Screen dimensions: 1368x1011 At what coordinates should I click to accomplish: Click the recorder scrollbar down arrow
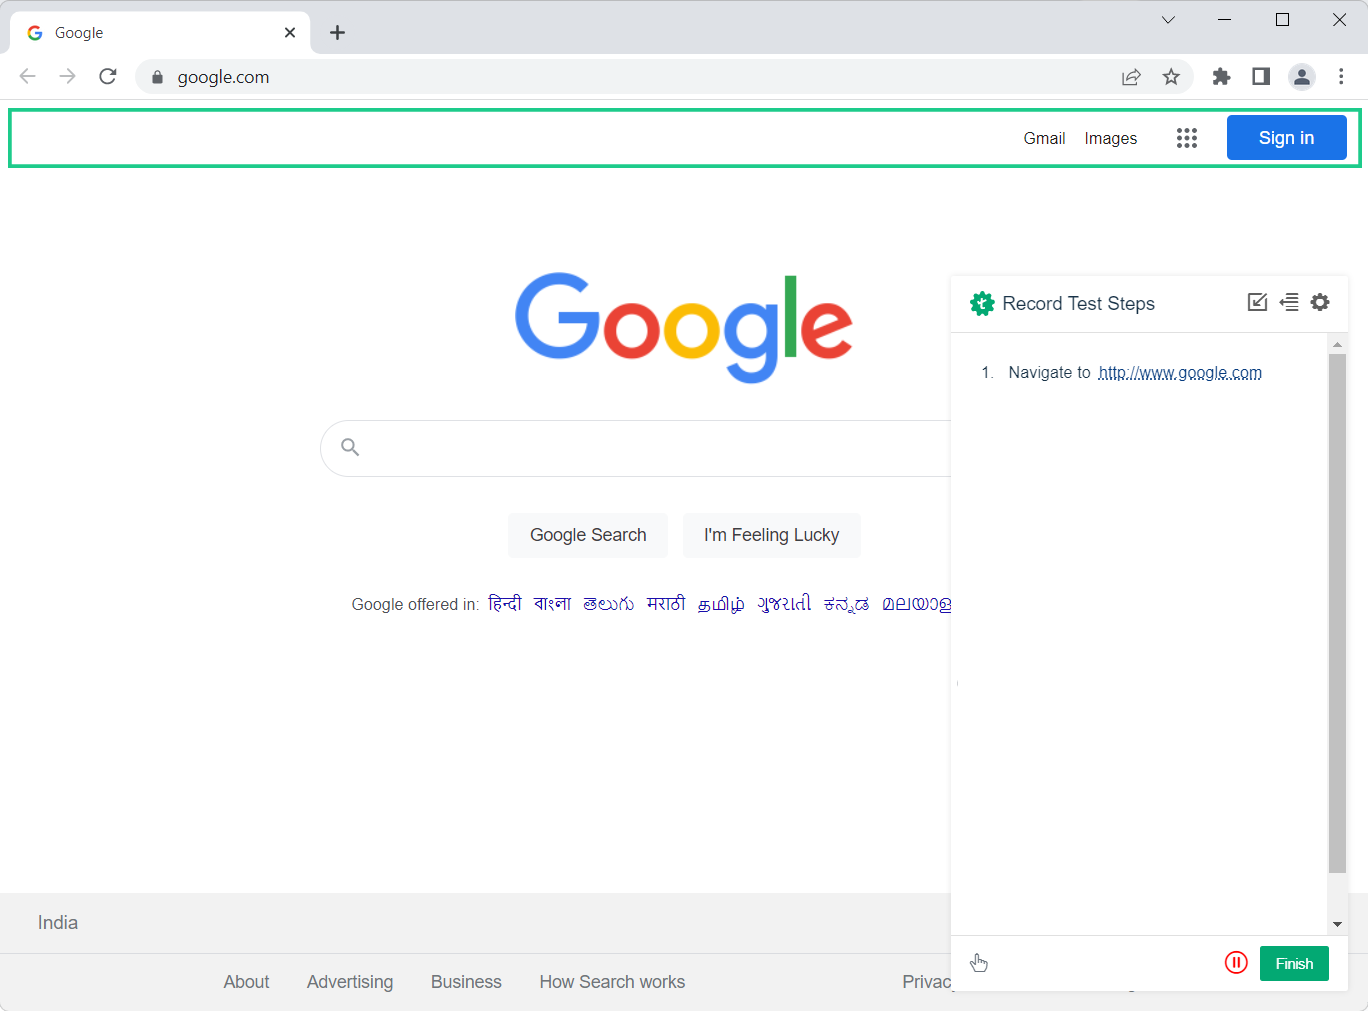coord(1337,924)
